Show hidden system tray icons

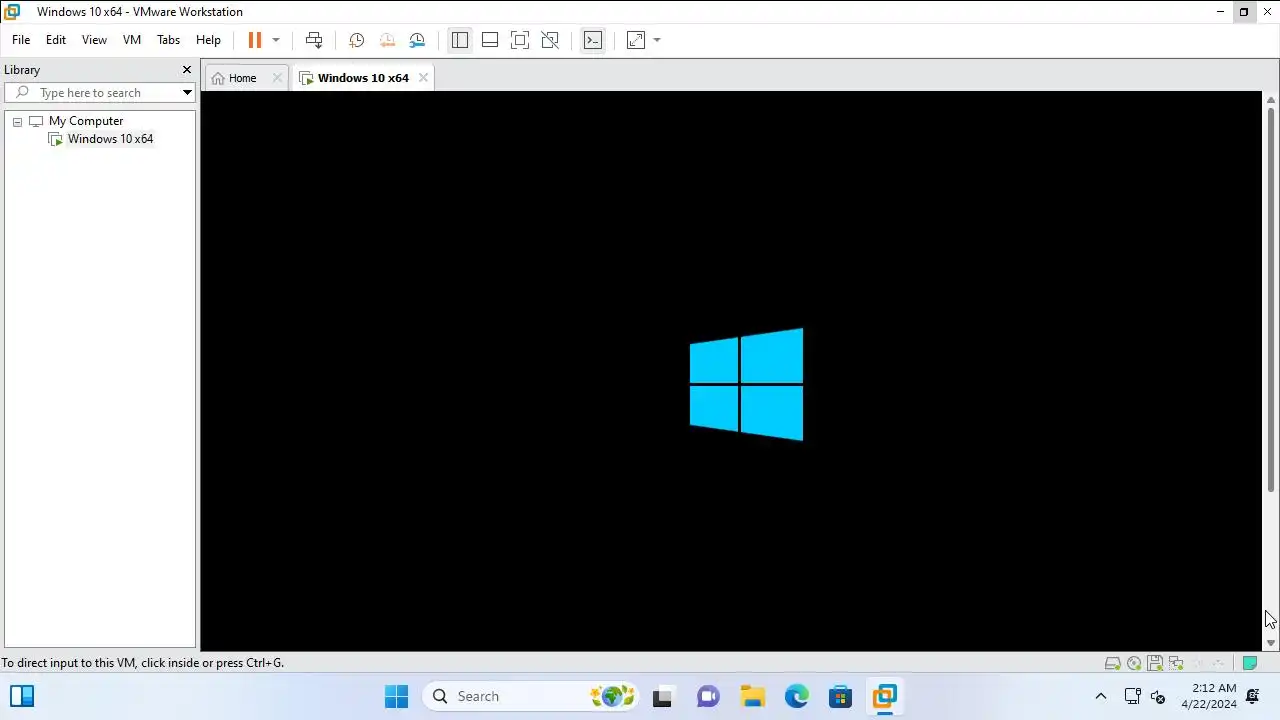[x=1101, y=696]
